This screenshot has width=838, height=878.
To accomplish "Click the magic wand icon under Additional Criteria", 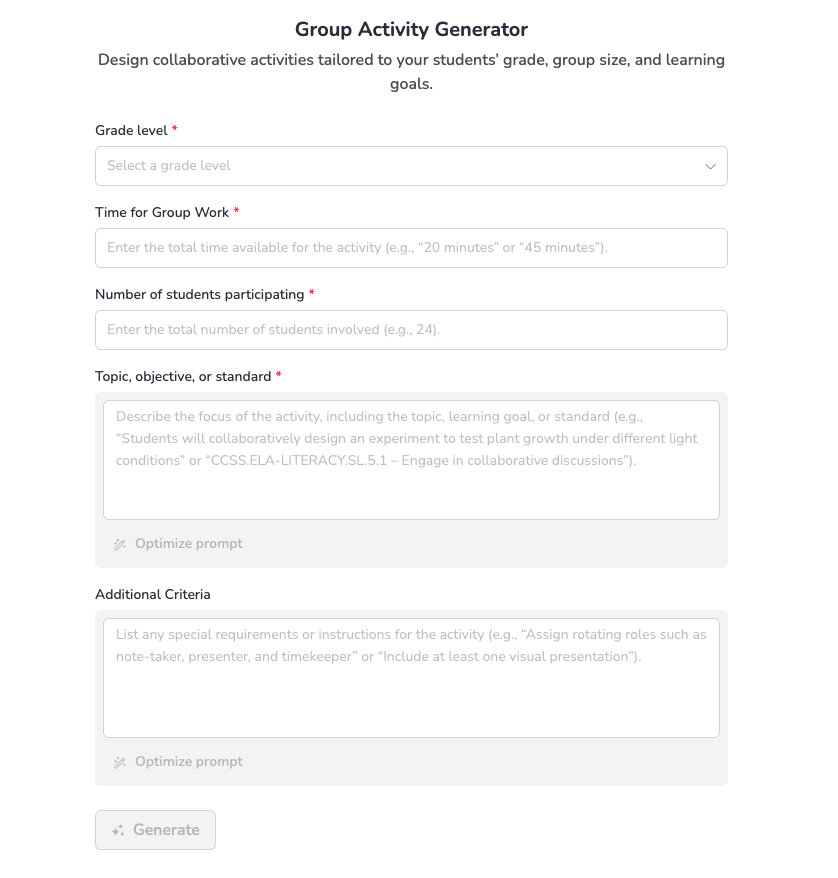I will (x=120, y=762).
